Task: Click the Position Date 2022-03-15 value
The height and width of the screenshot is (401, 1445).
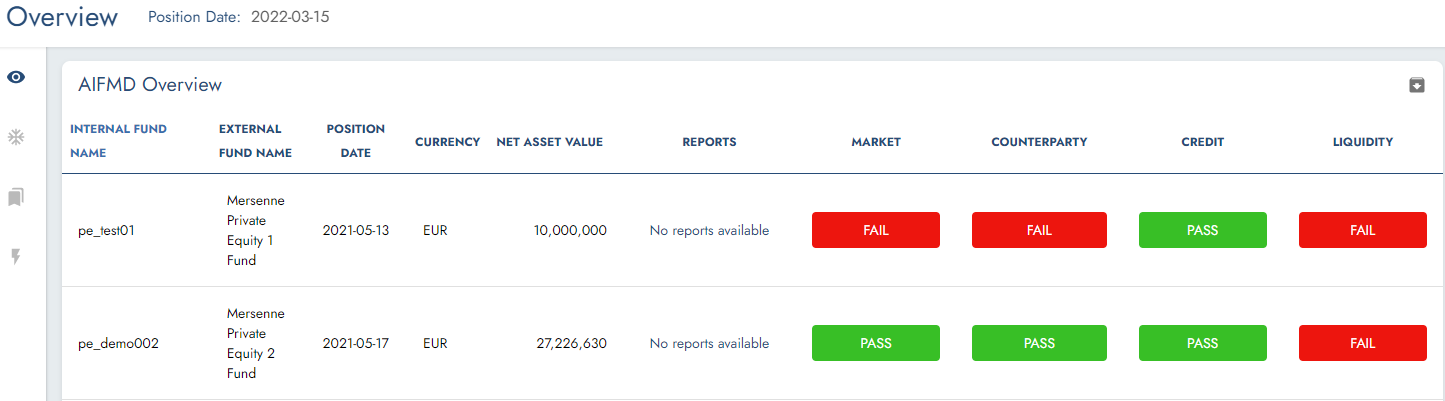Action: (290, 17)
